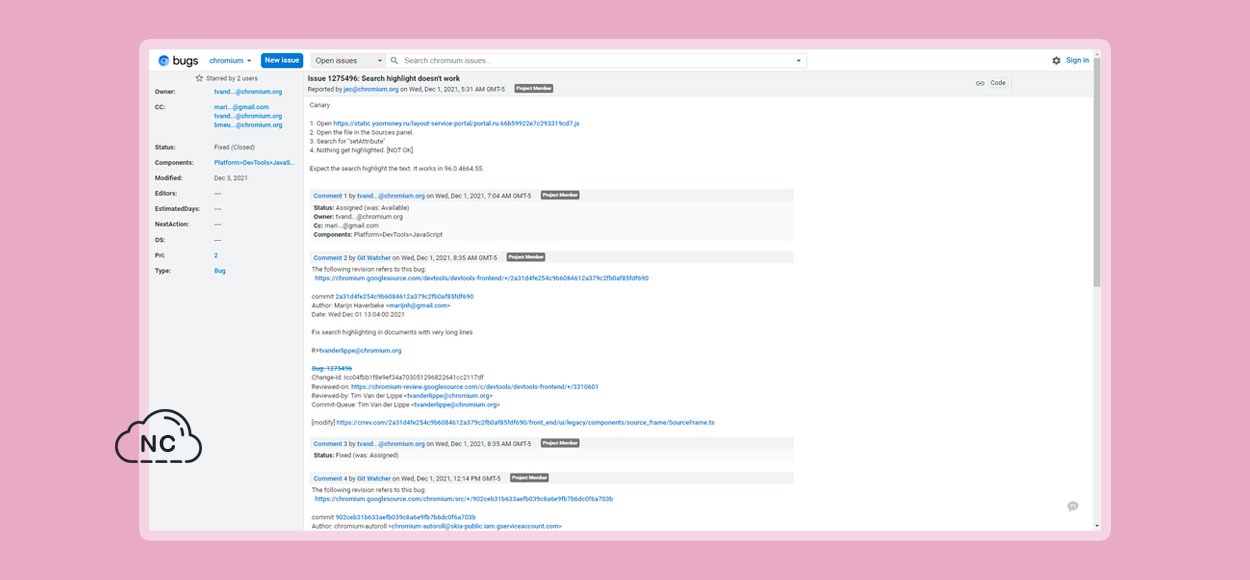Open reporter jec@chromium.org link
1250x580 pixels.
coord(371,89)
